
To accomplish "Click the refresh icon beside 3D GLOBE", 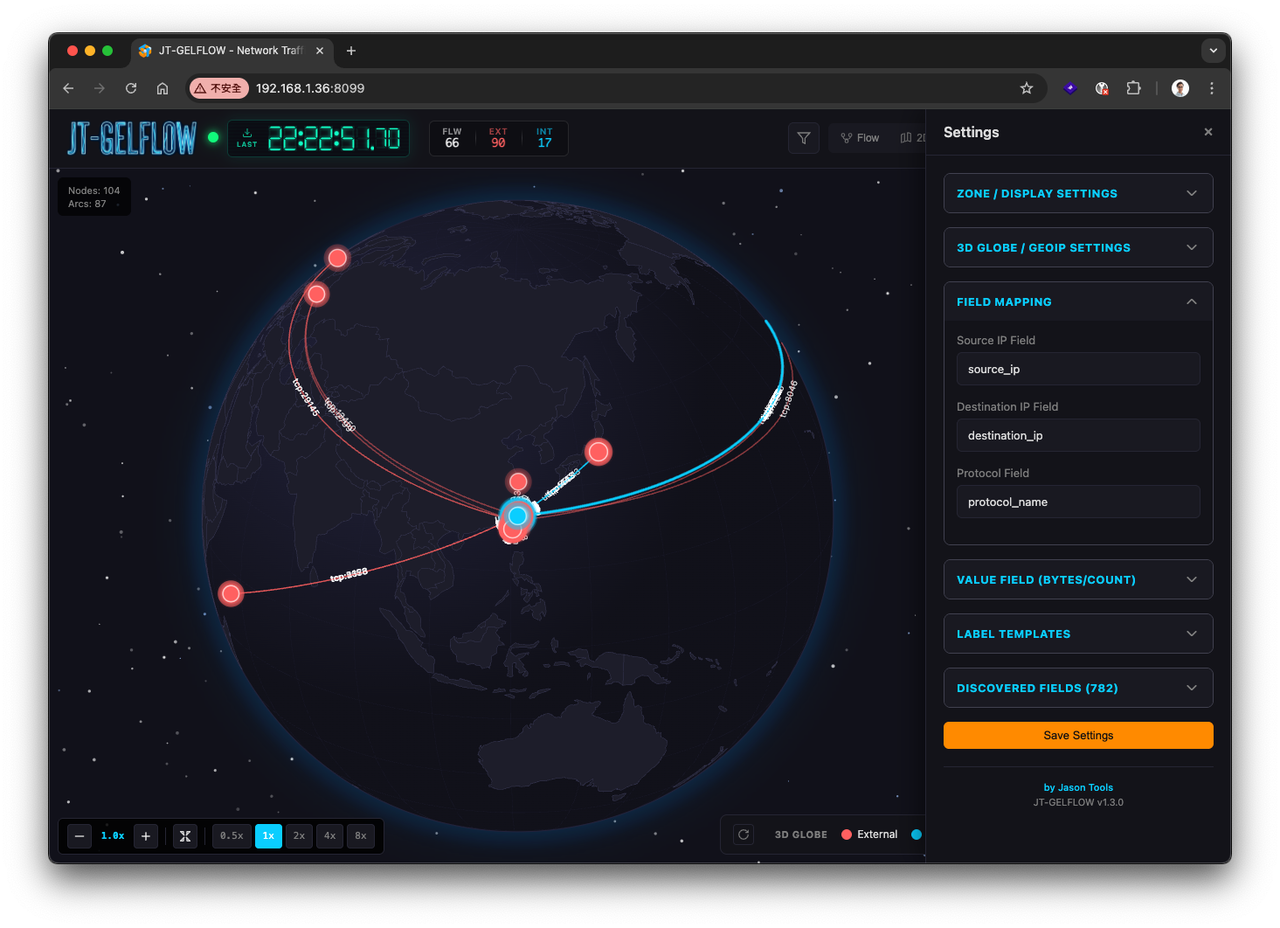I will tap(743, 834).
